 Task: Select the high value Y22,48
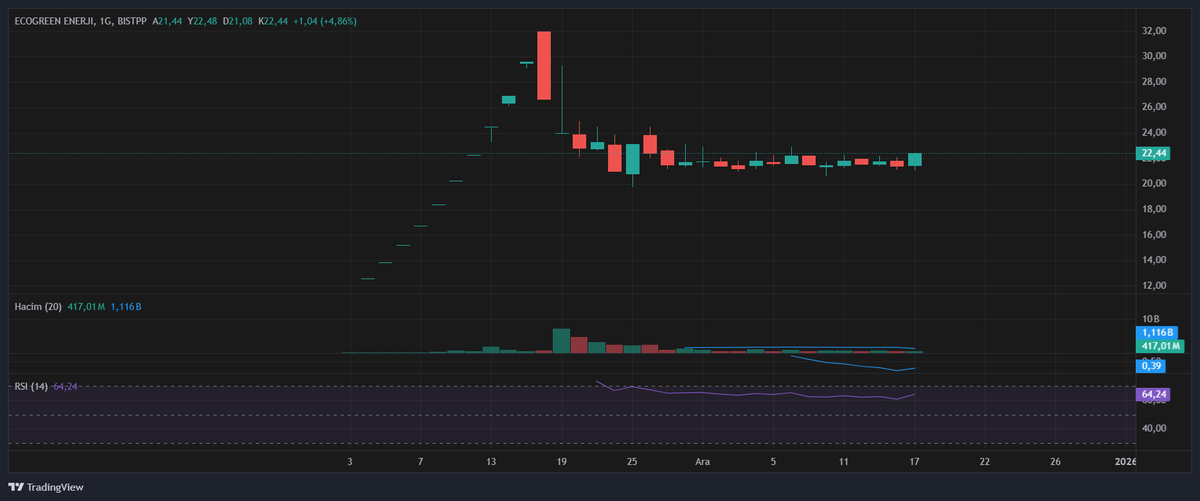pyautogui.click(x=202, y=21)
